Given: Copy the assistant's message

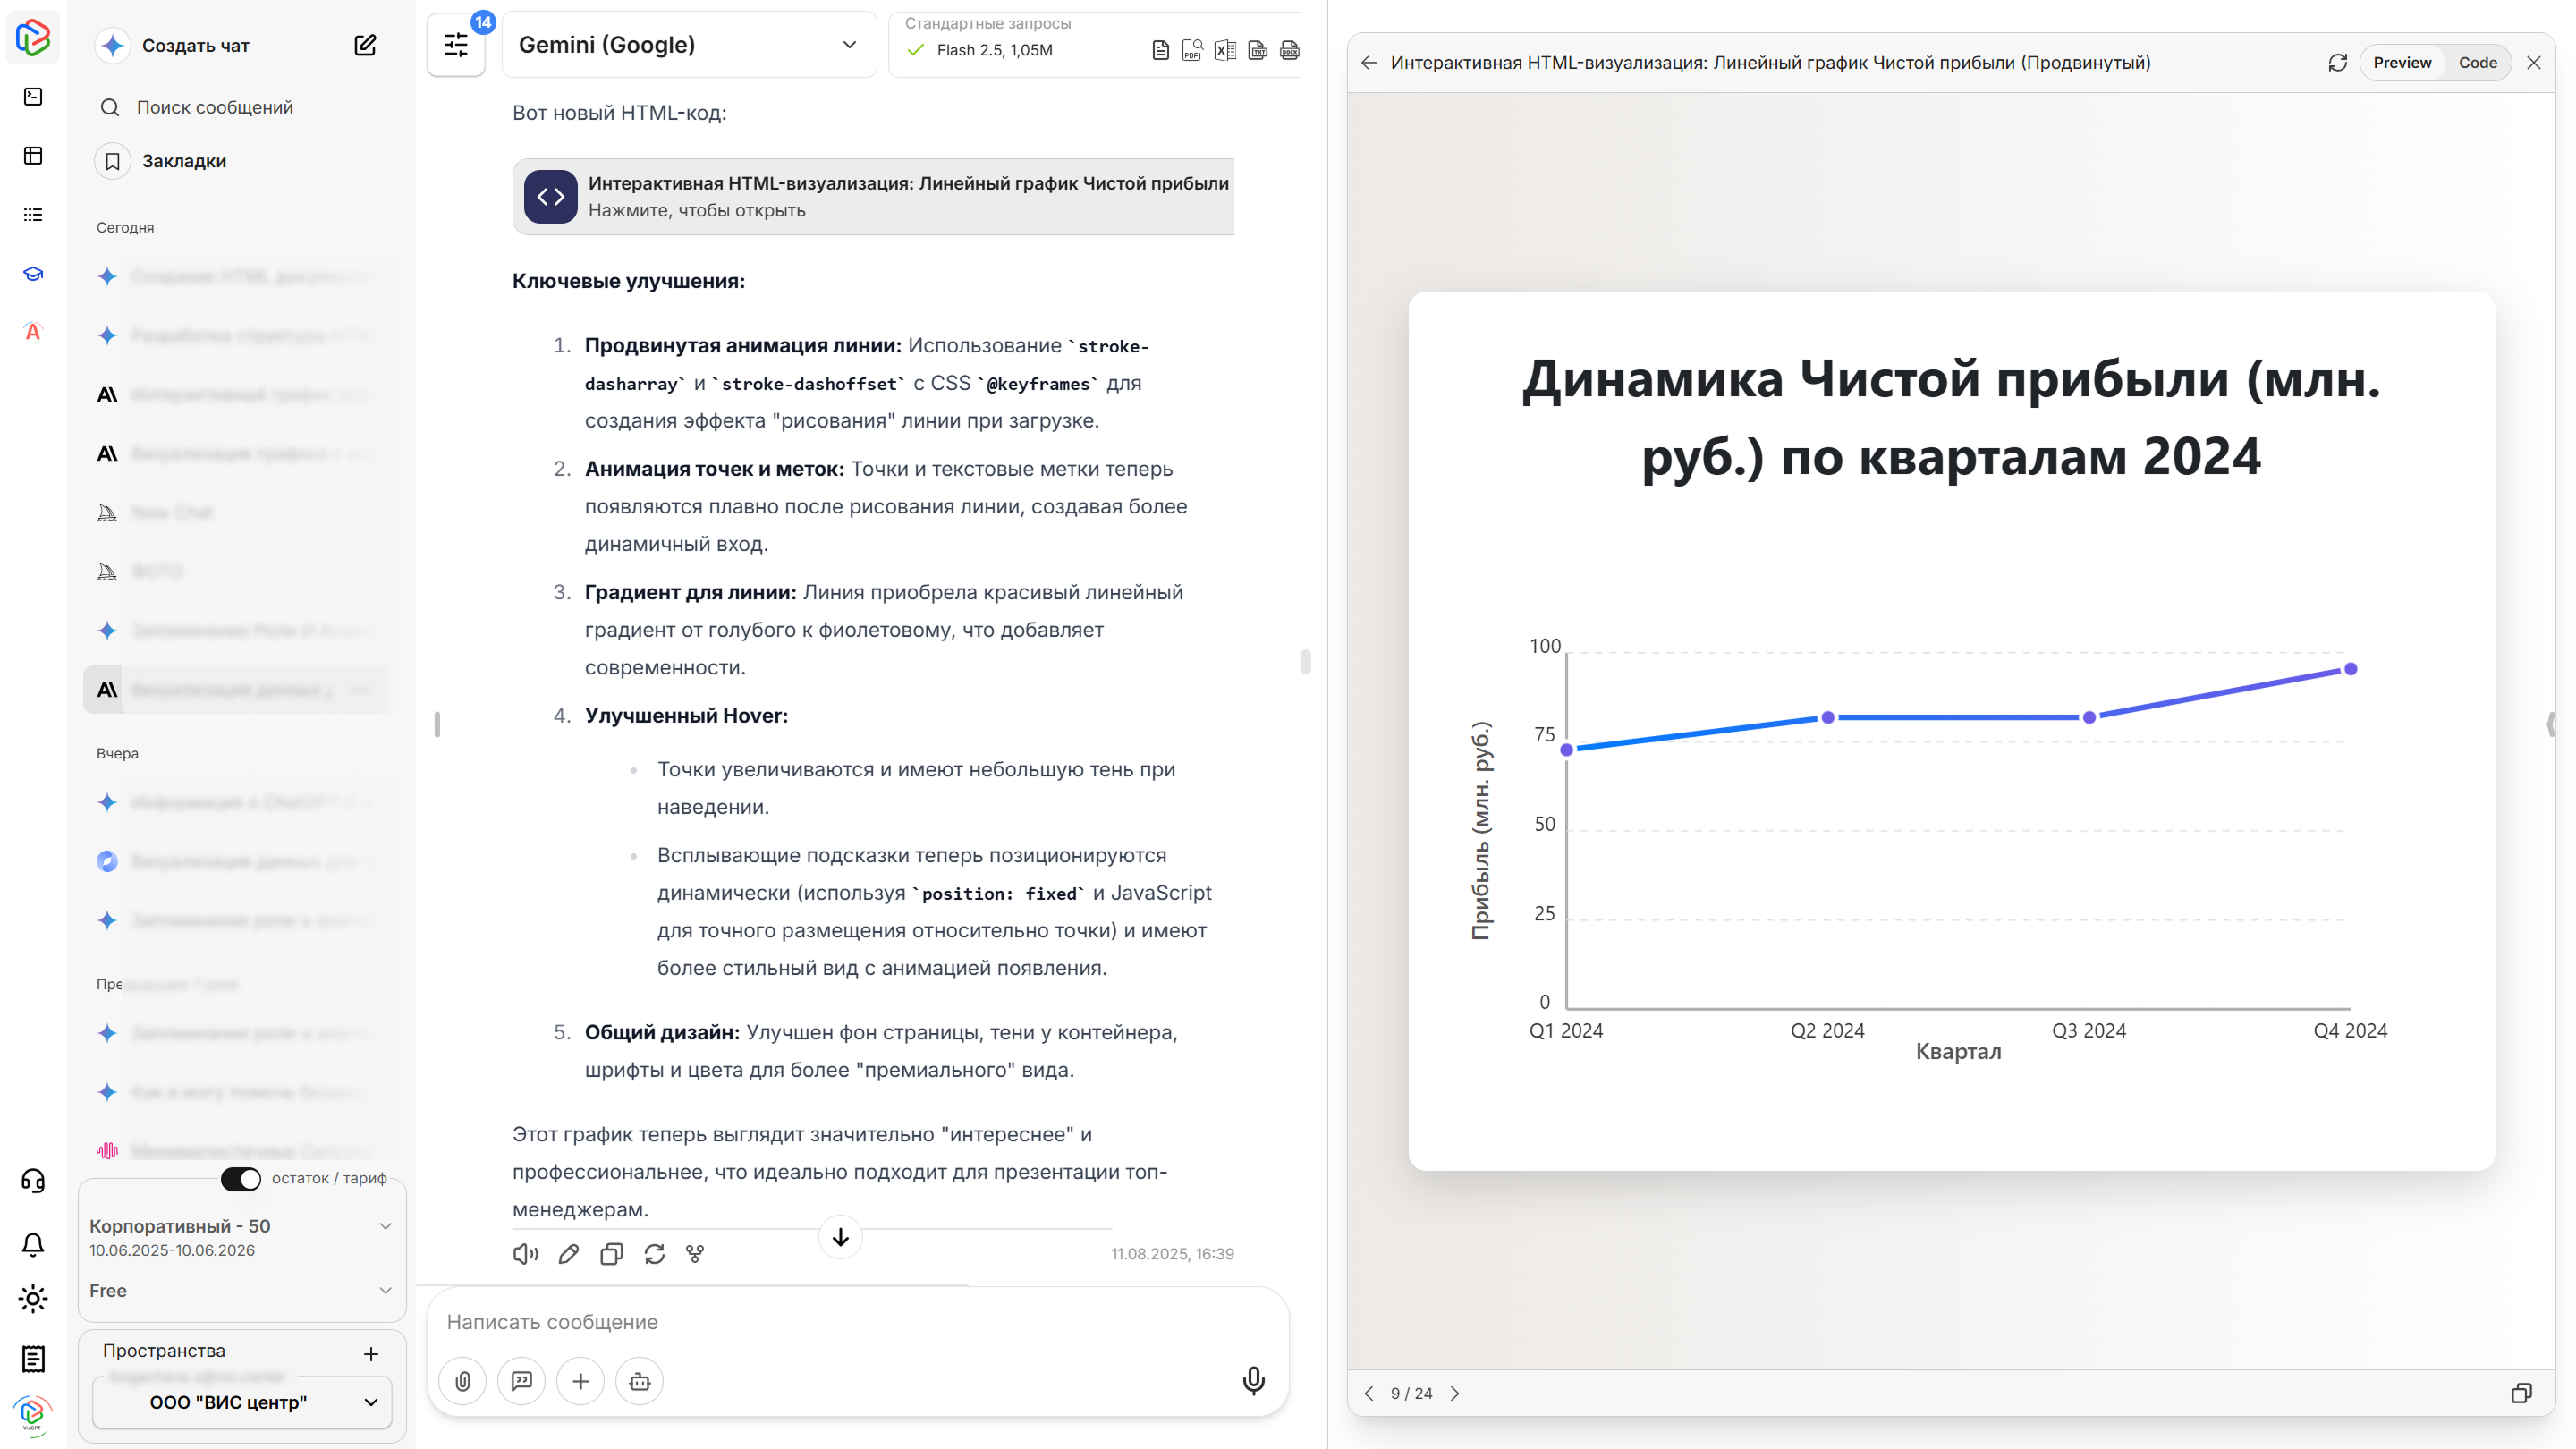Looking at the screenshot, I should [611, 1254].
